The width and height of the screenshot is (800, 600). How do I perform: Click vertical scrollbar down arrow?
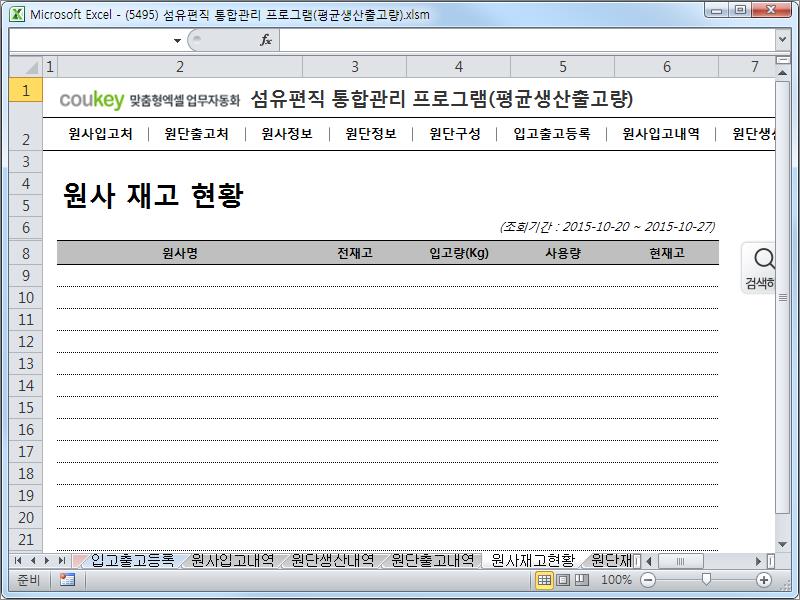[x=782, y=544]
